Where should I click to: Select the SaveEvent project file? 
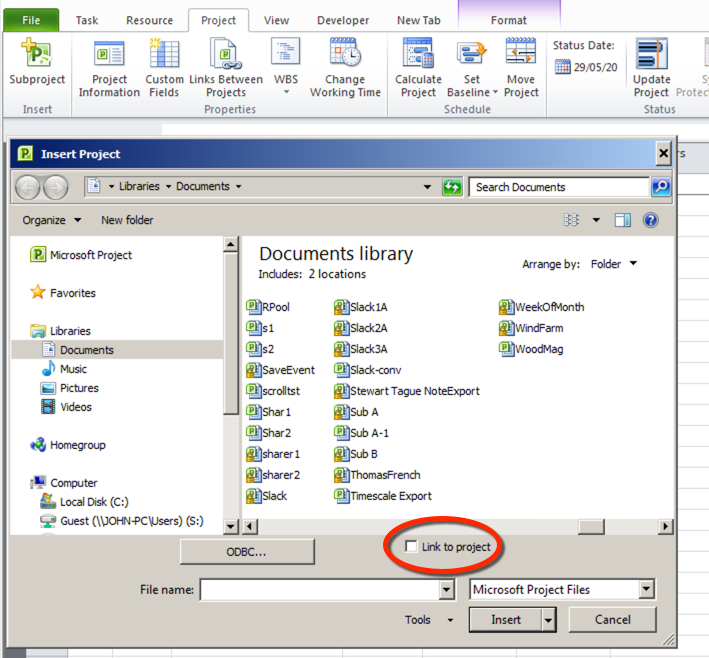tap(280, 370)
